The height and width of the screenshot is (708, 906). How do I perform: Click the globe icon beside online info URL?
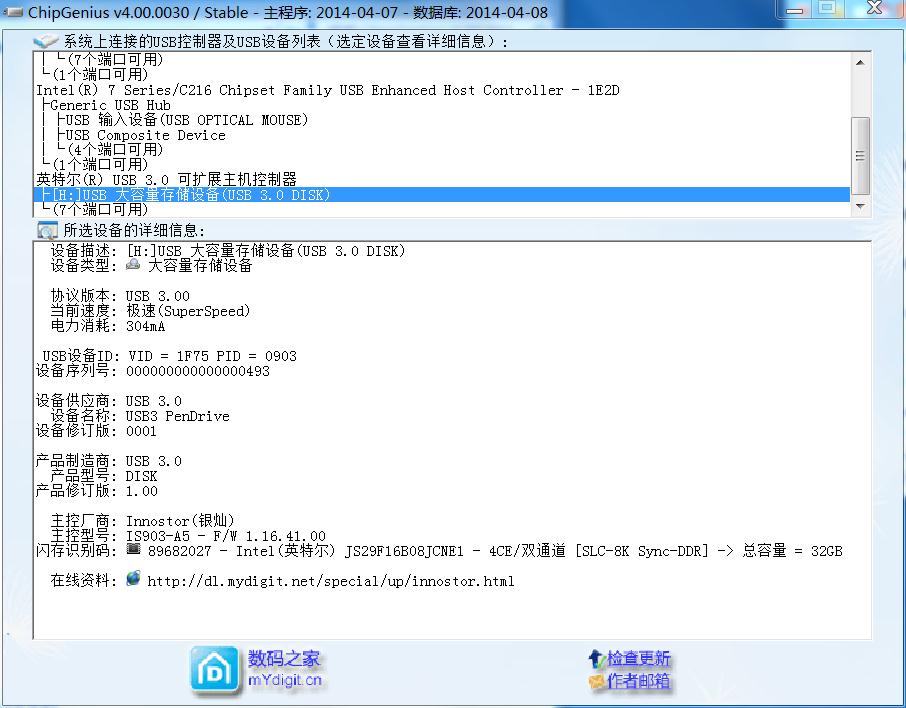tap(133, 579)
